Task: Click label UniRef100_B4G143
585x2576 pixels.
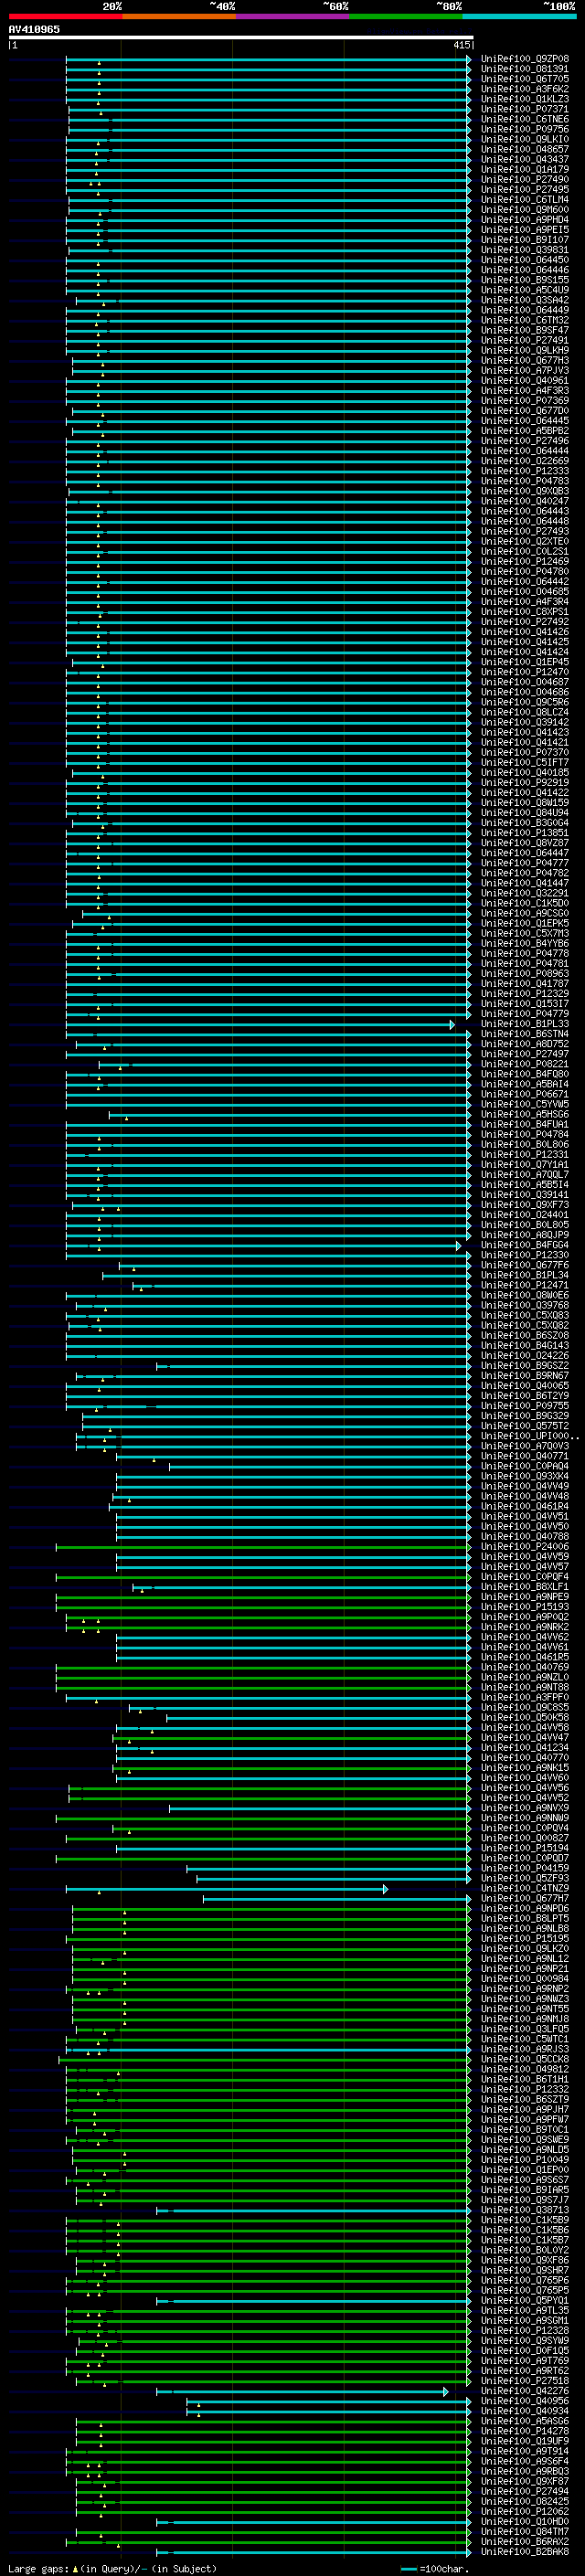Action: 525,1345
